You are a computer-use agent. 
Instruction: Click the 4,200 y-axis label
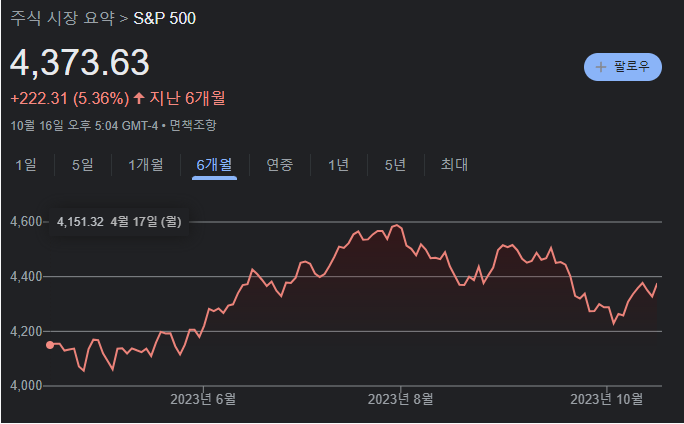[x=26, y=332]
